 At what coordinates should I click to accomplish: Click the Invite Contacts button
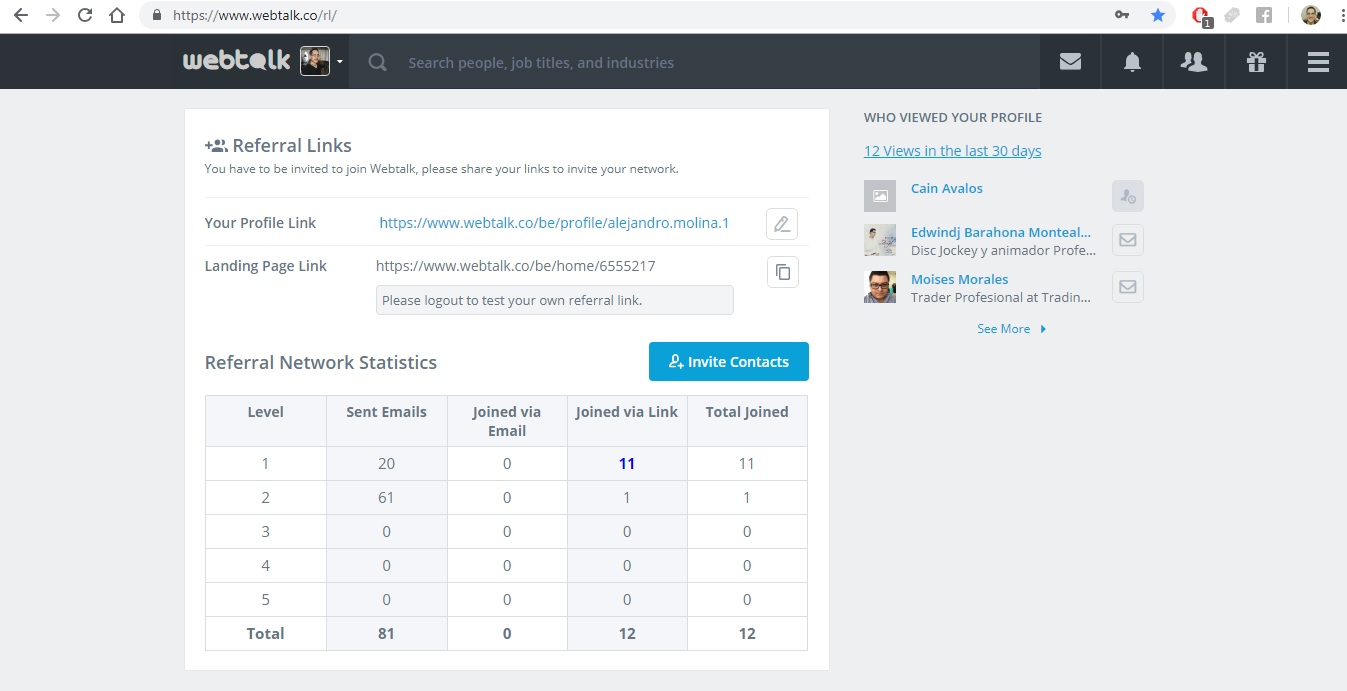coord(728,362)
